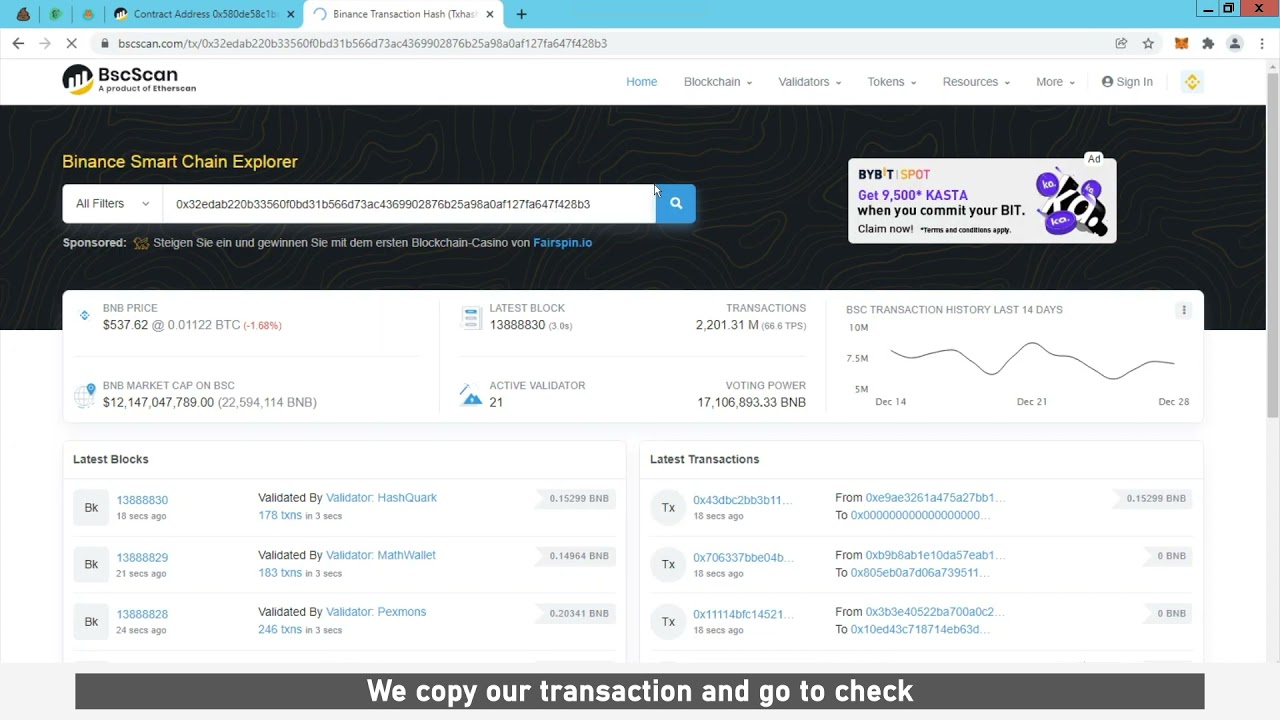Viewport: 1280px width, 720px height.
Task: Click the blue search magnifier button
Action: pos(676,204)
